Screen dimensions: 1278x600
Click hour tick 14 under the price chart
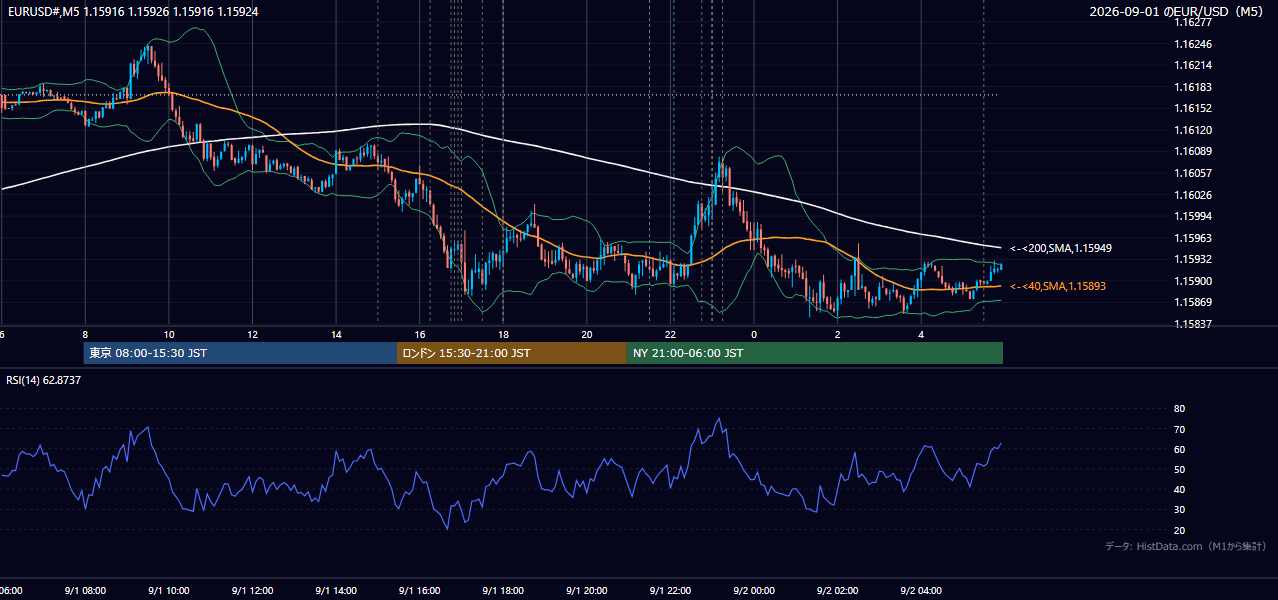point(337,334)
